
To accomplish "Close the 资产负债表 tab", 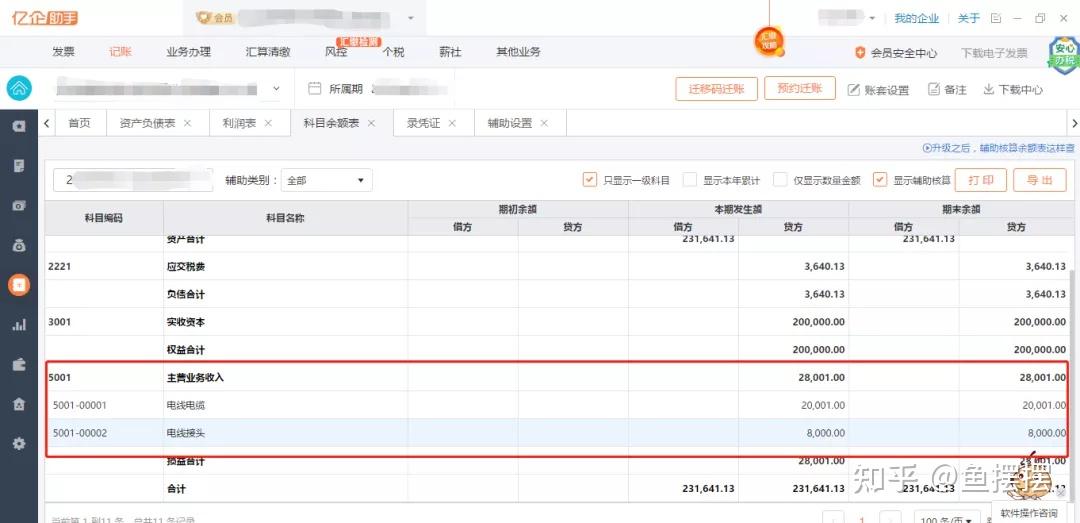I will [187, 123].
